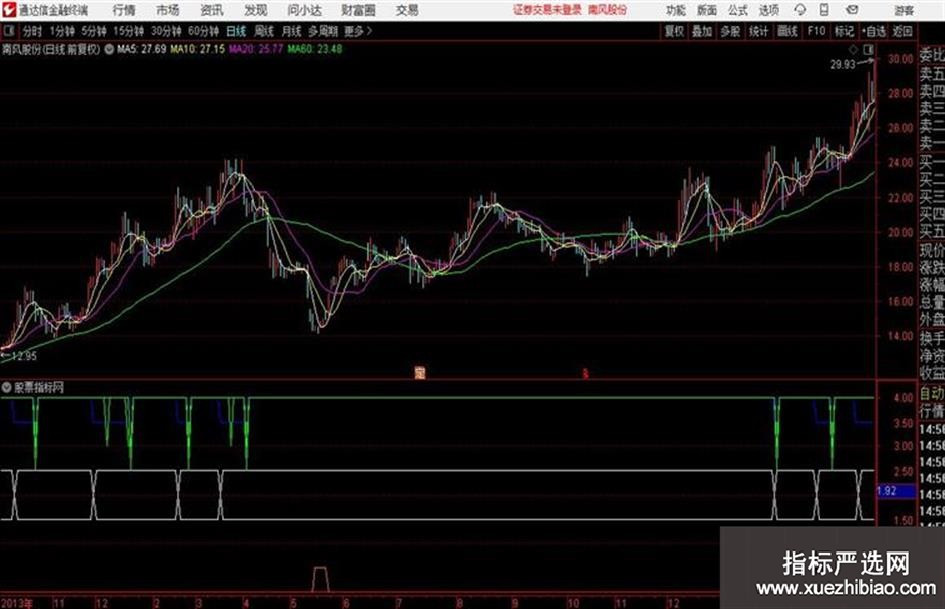The height and width of the screenshot is (609, 945).
Task: Toggle the right panel icon at chart corner
Action: pyautogui.click(x=868, y=49)
